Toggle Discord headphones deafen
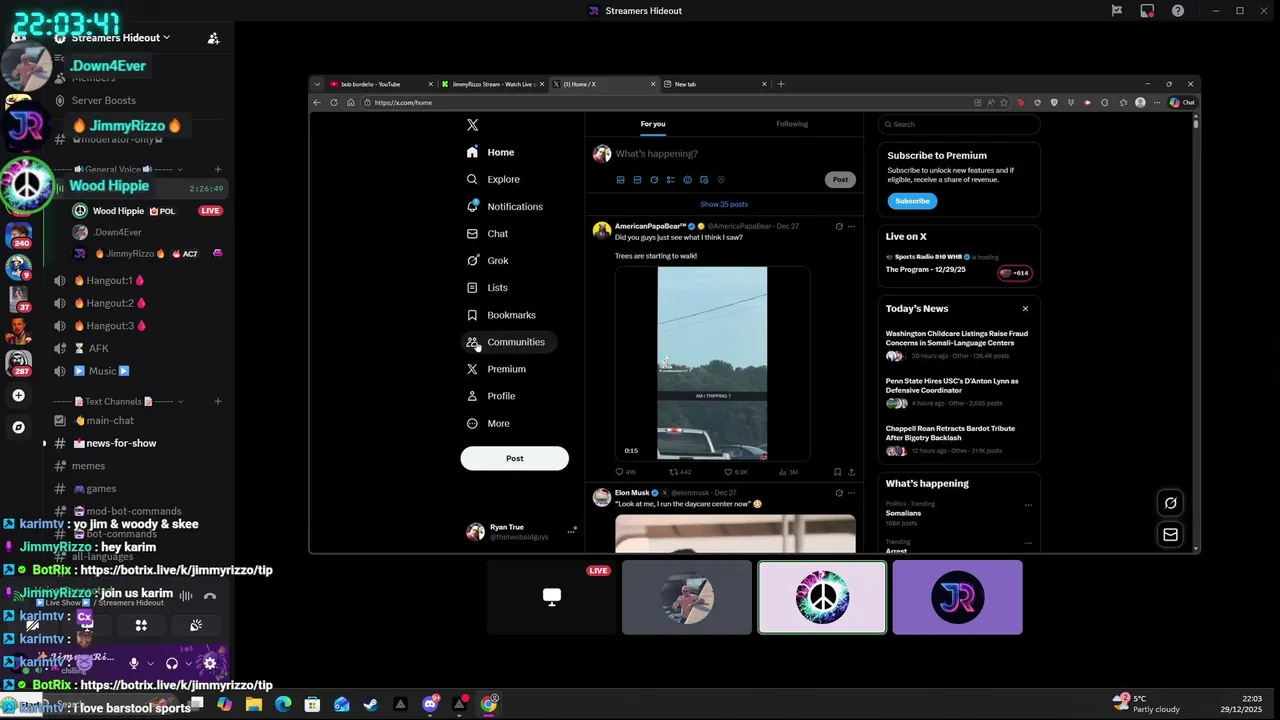The width and height of the screenshot is (1280, 720). pos(172,662)
